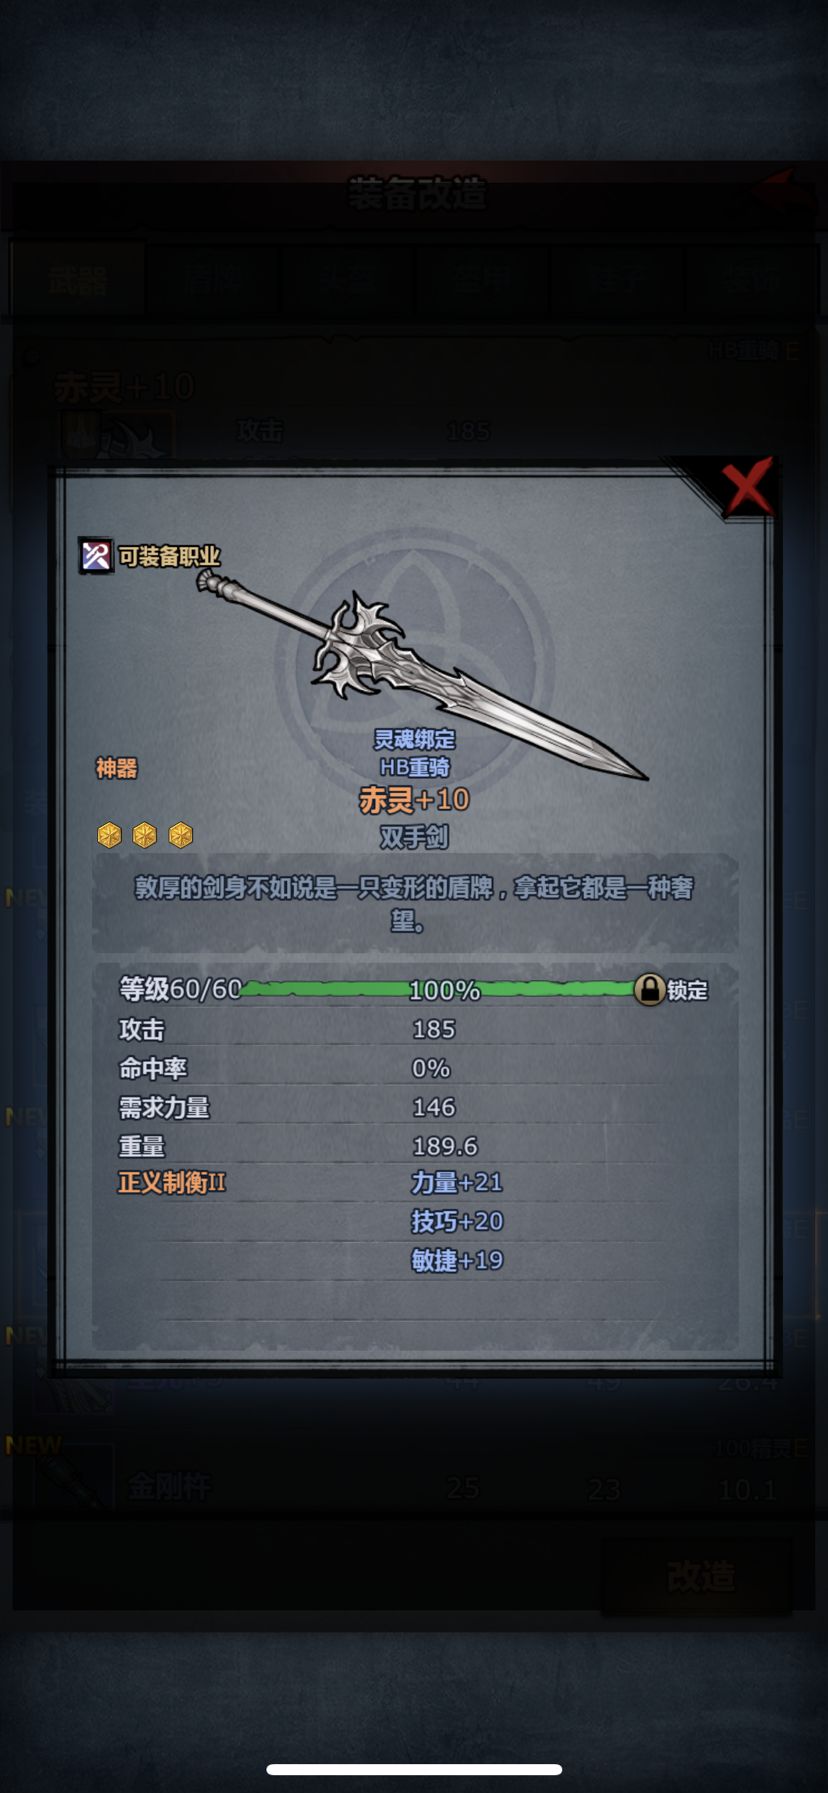This screenshot has width=828, height=1793.
Task: Select the 武器 tab
Action: [78, 281]
